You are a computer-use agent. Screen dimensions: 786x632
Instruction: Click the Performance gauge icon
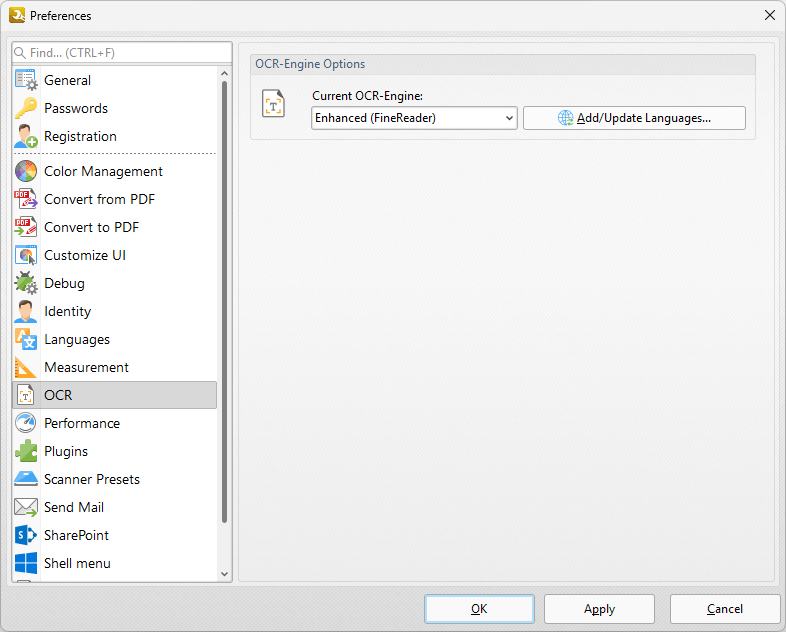click(26, 424)
